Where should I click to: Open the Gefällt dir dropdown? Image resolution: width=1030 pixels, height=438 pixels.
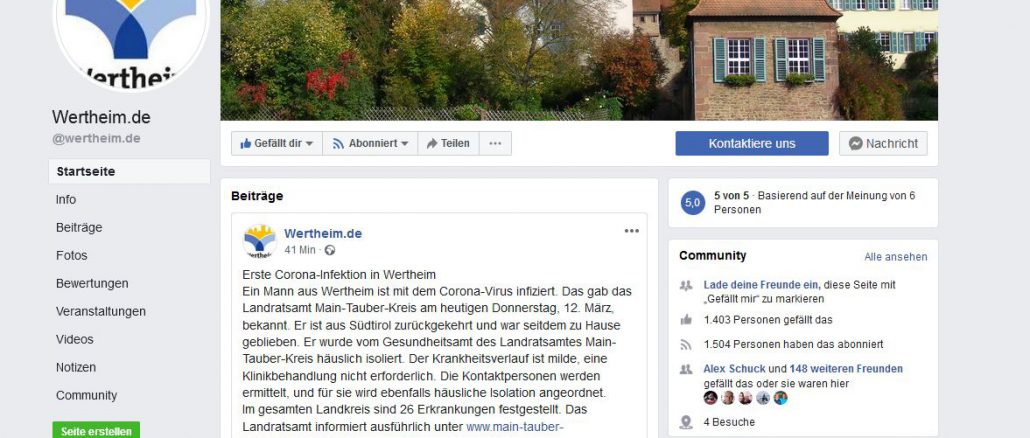[x=277, y=143]
